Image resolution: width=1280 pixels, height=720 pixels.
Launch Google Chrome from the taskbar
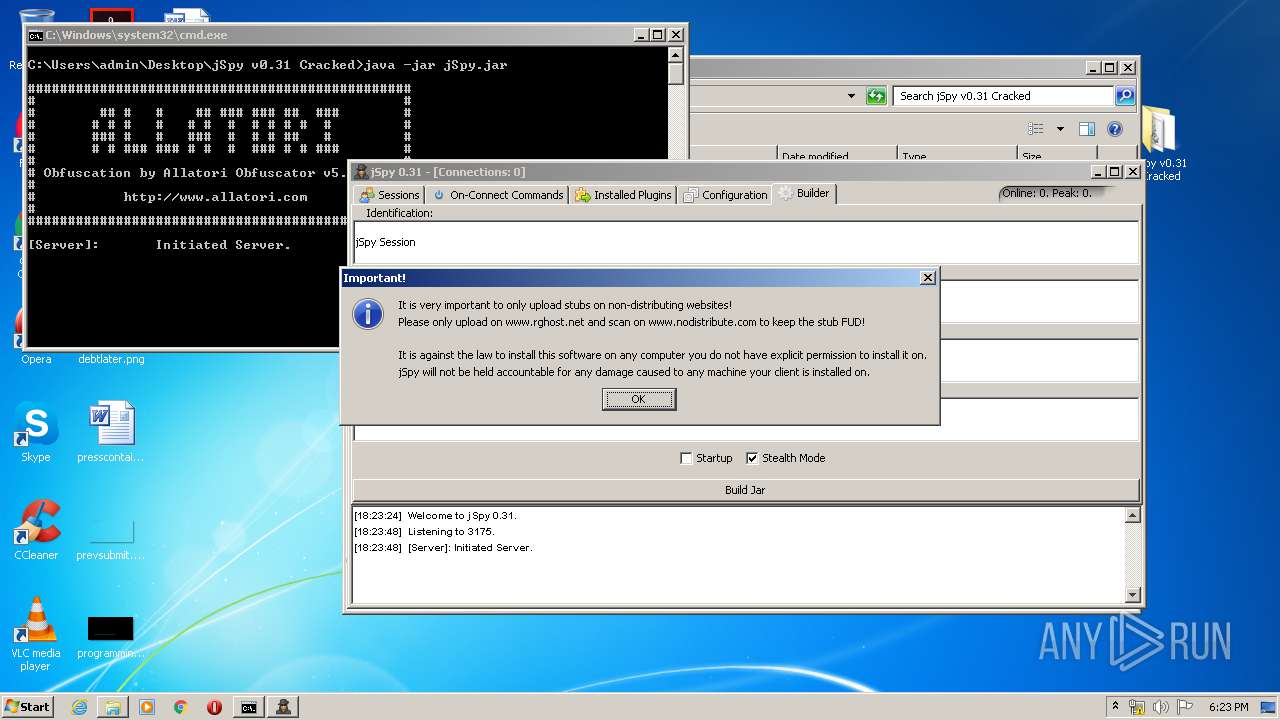180,707
